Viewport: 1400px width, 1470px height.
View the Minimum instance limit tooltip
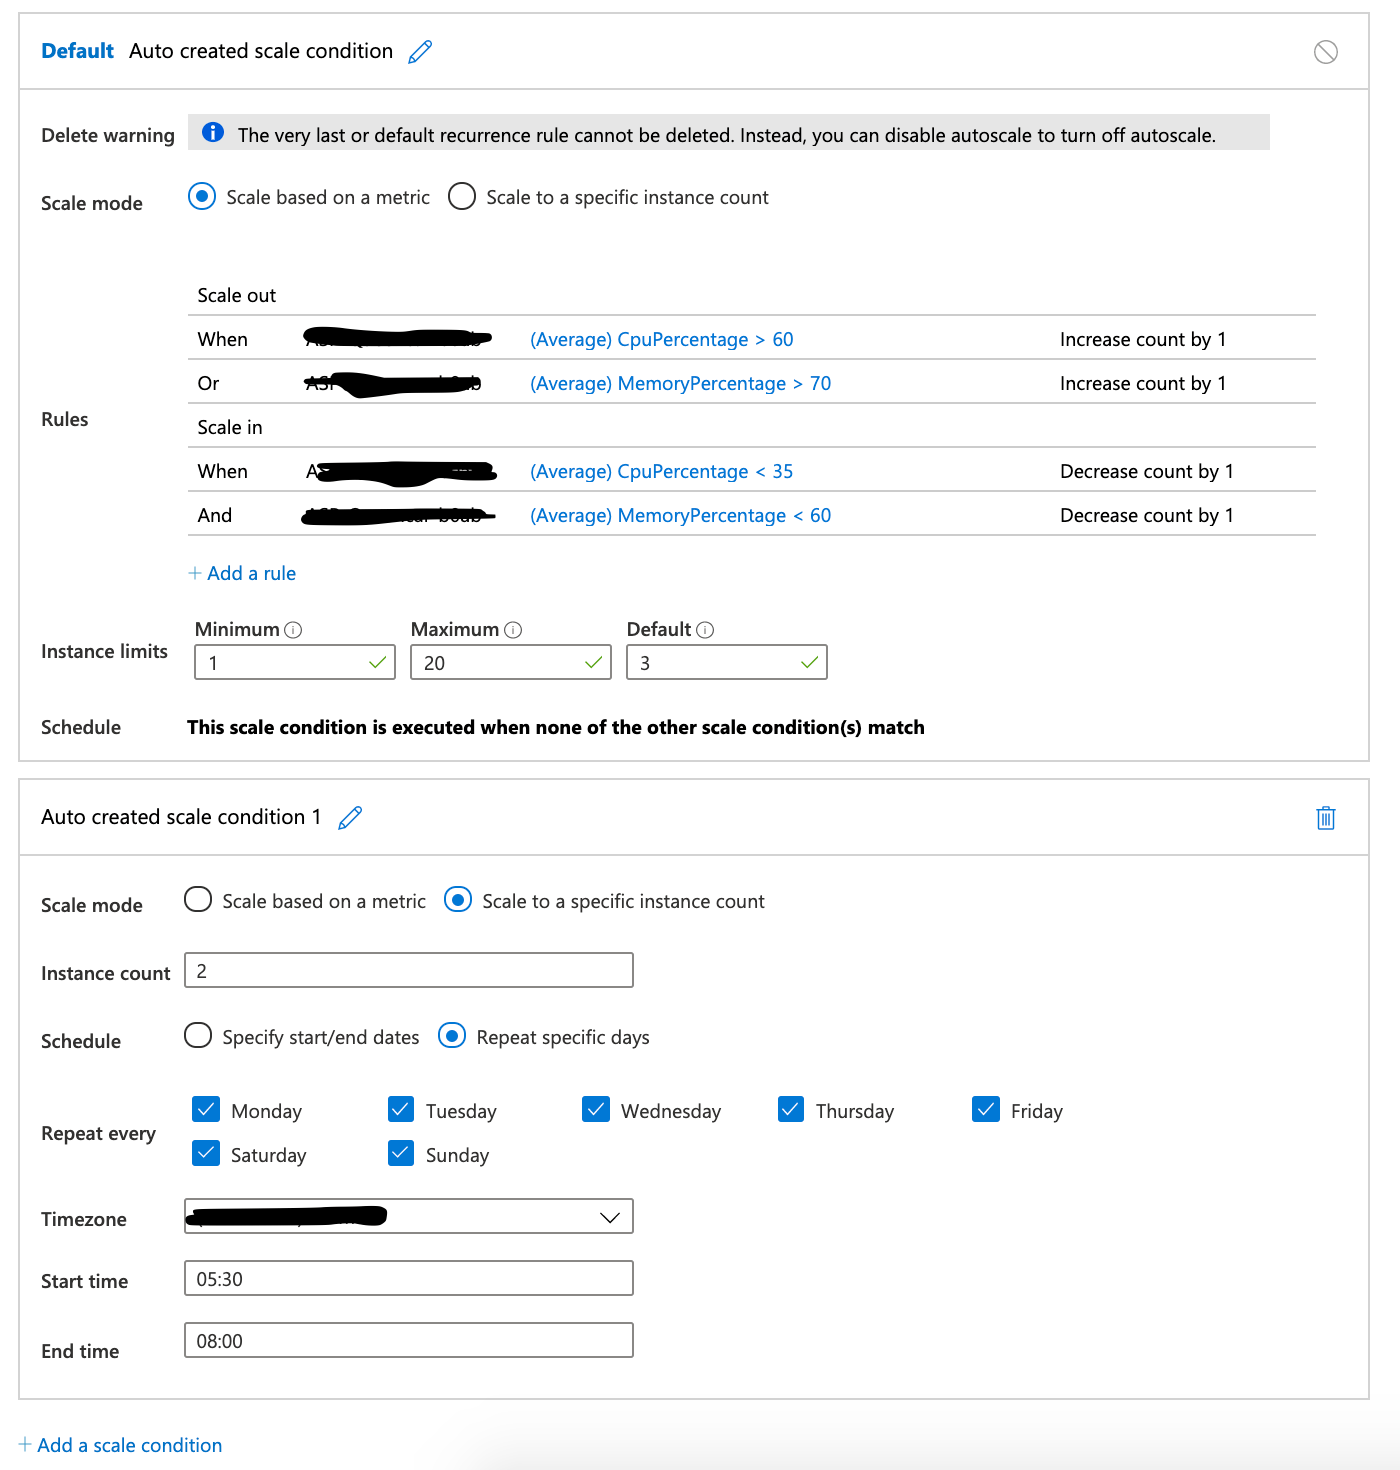(x=292, y=629)
